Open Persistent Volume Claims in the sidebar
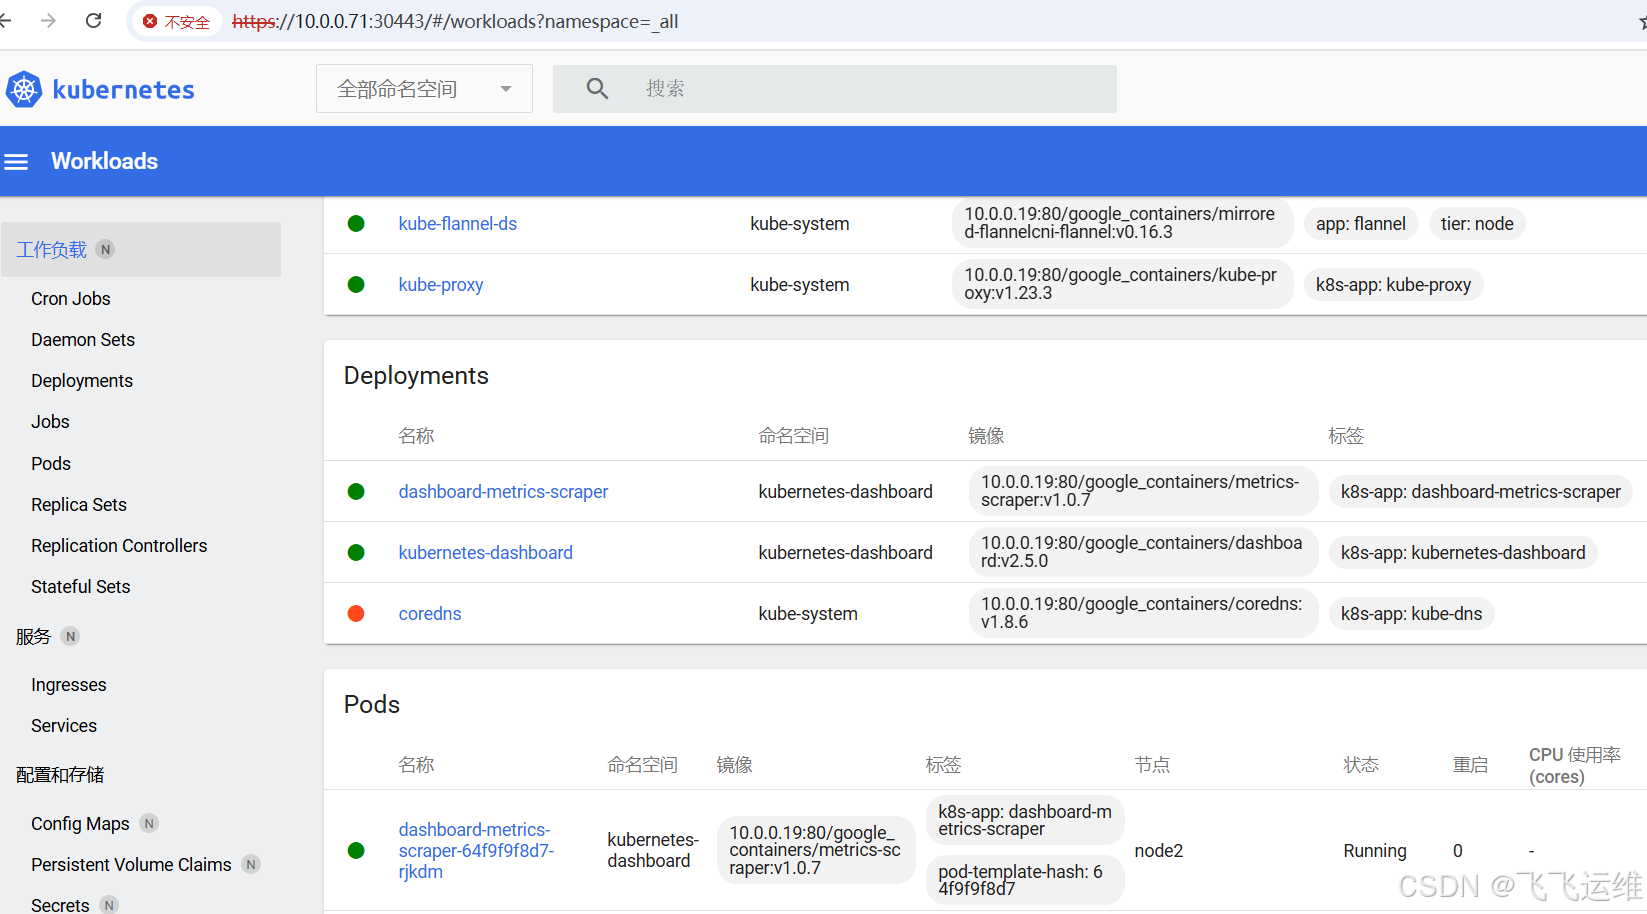 click(131, 865)
